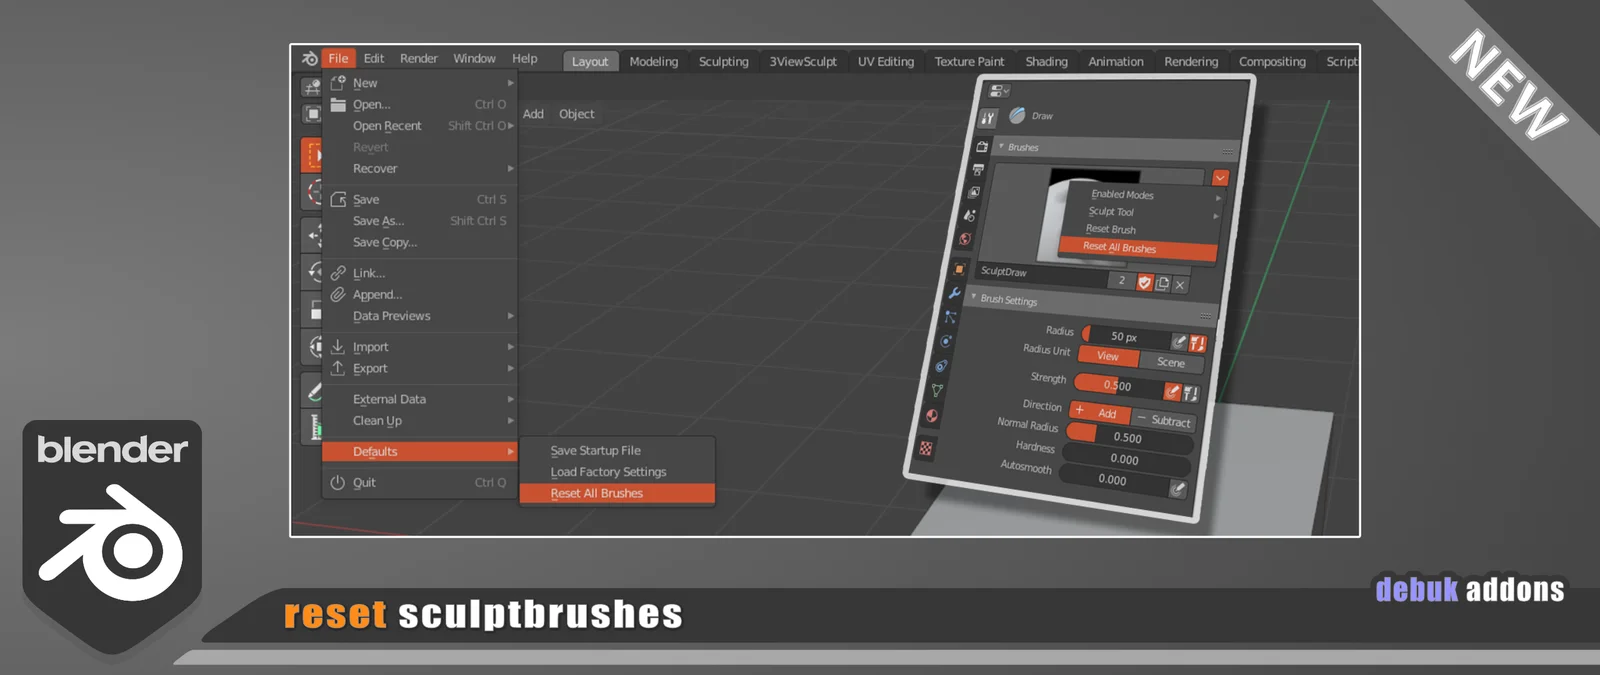Collapse the Brushes panel
This screenshot has width=1600, height=675.
[1002, 147]
